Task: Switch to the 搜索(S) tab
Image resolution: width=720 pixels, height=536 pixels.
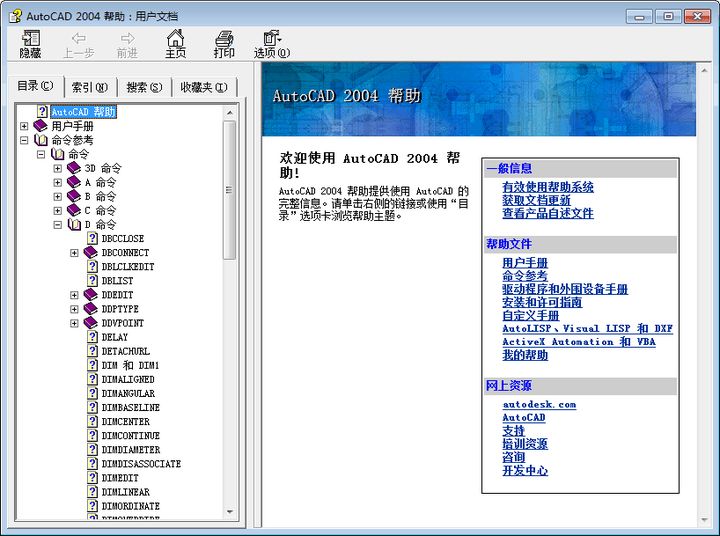Action: pyautogui.click(x=144, y=87)
